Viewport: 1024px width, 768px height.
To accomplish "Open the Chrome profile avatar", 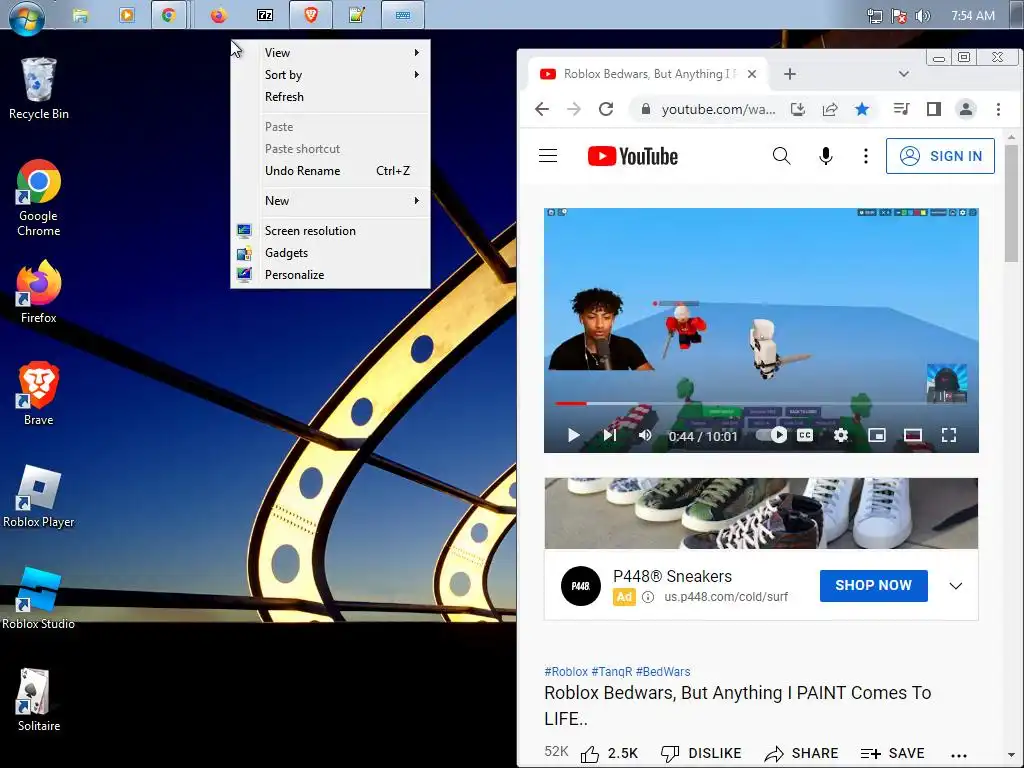I will click(x=966, y=109).
